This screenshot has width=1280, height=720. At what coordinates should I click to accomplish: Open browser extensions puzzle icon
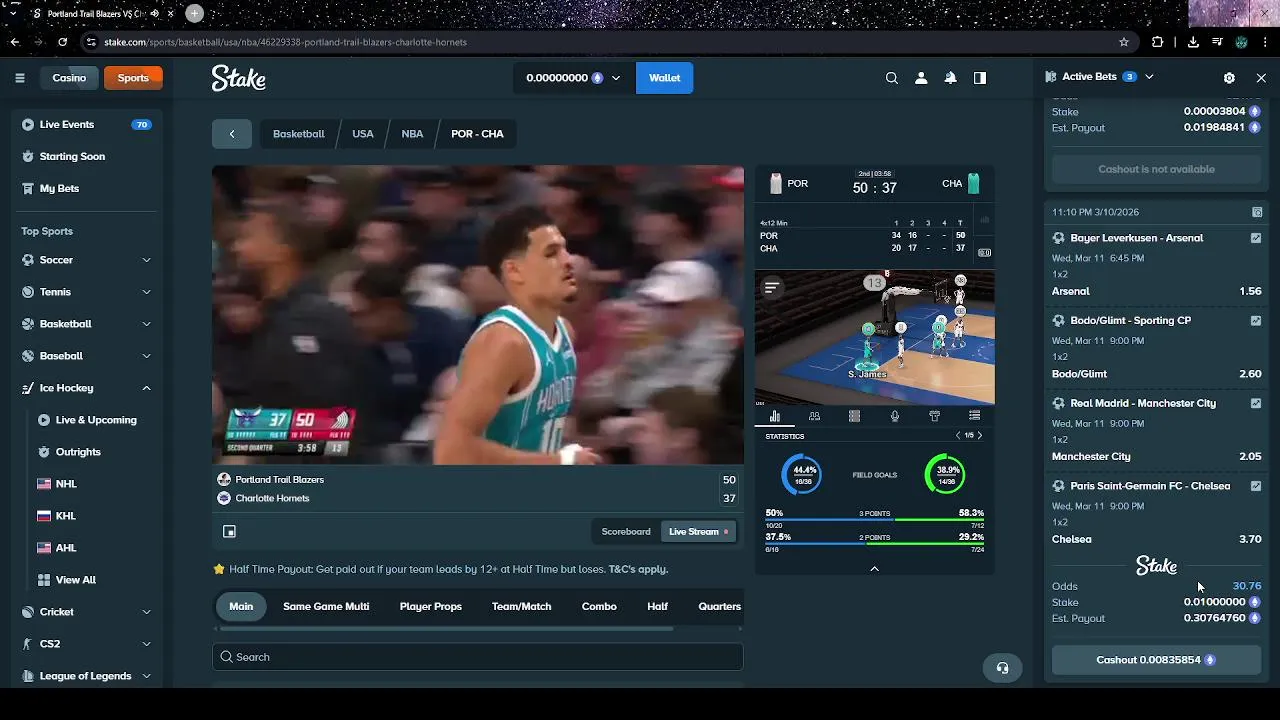(x=1157, y=42)
